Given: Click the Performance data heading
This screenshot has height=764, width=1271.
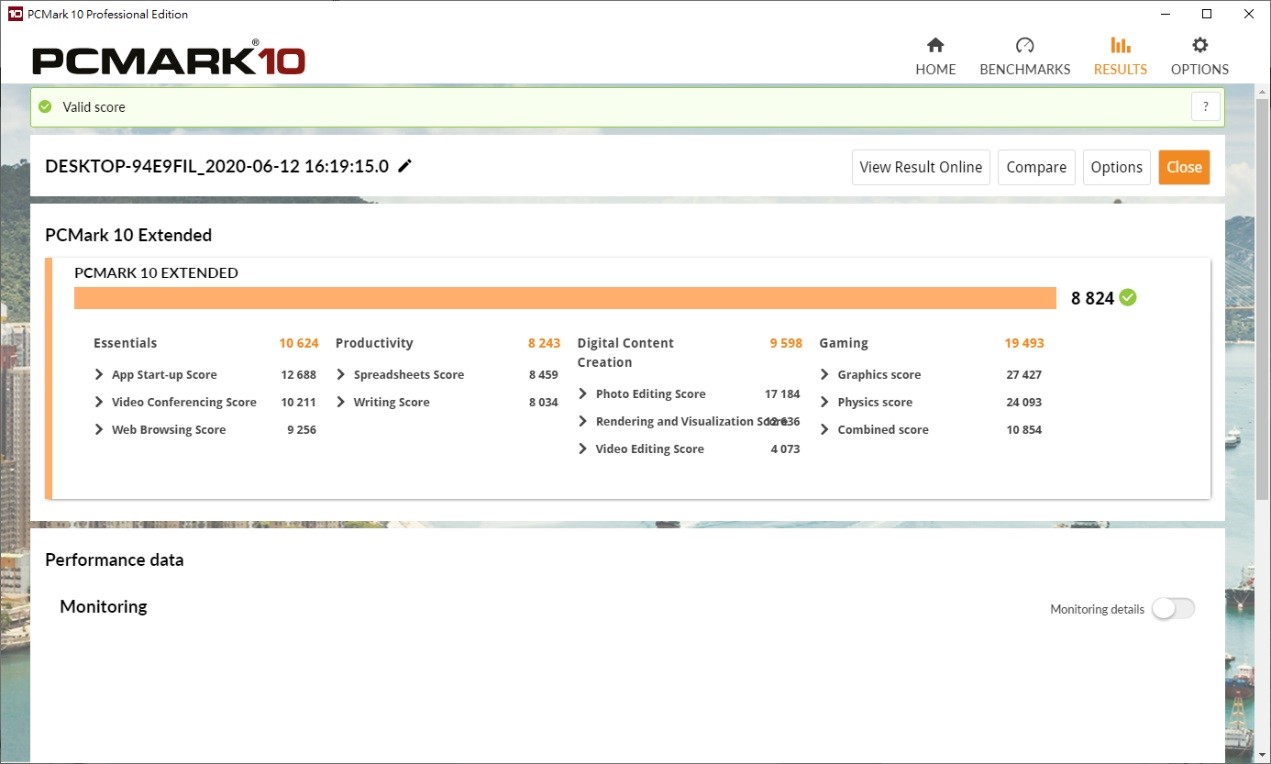Looking at the screenshot, I should pos(114,560).
